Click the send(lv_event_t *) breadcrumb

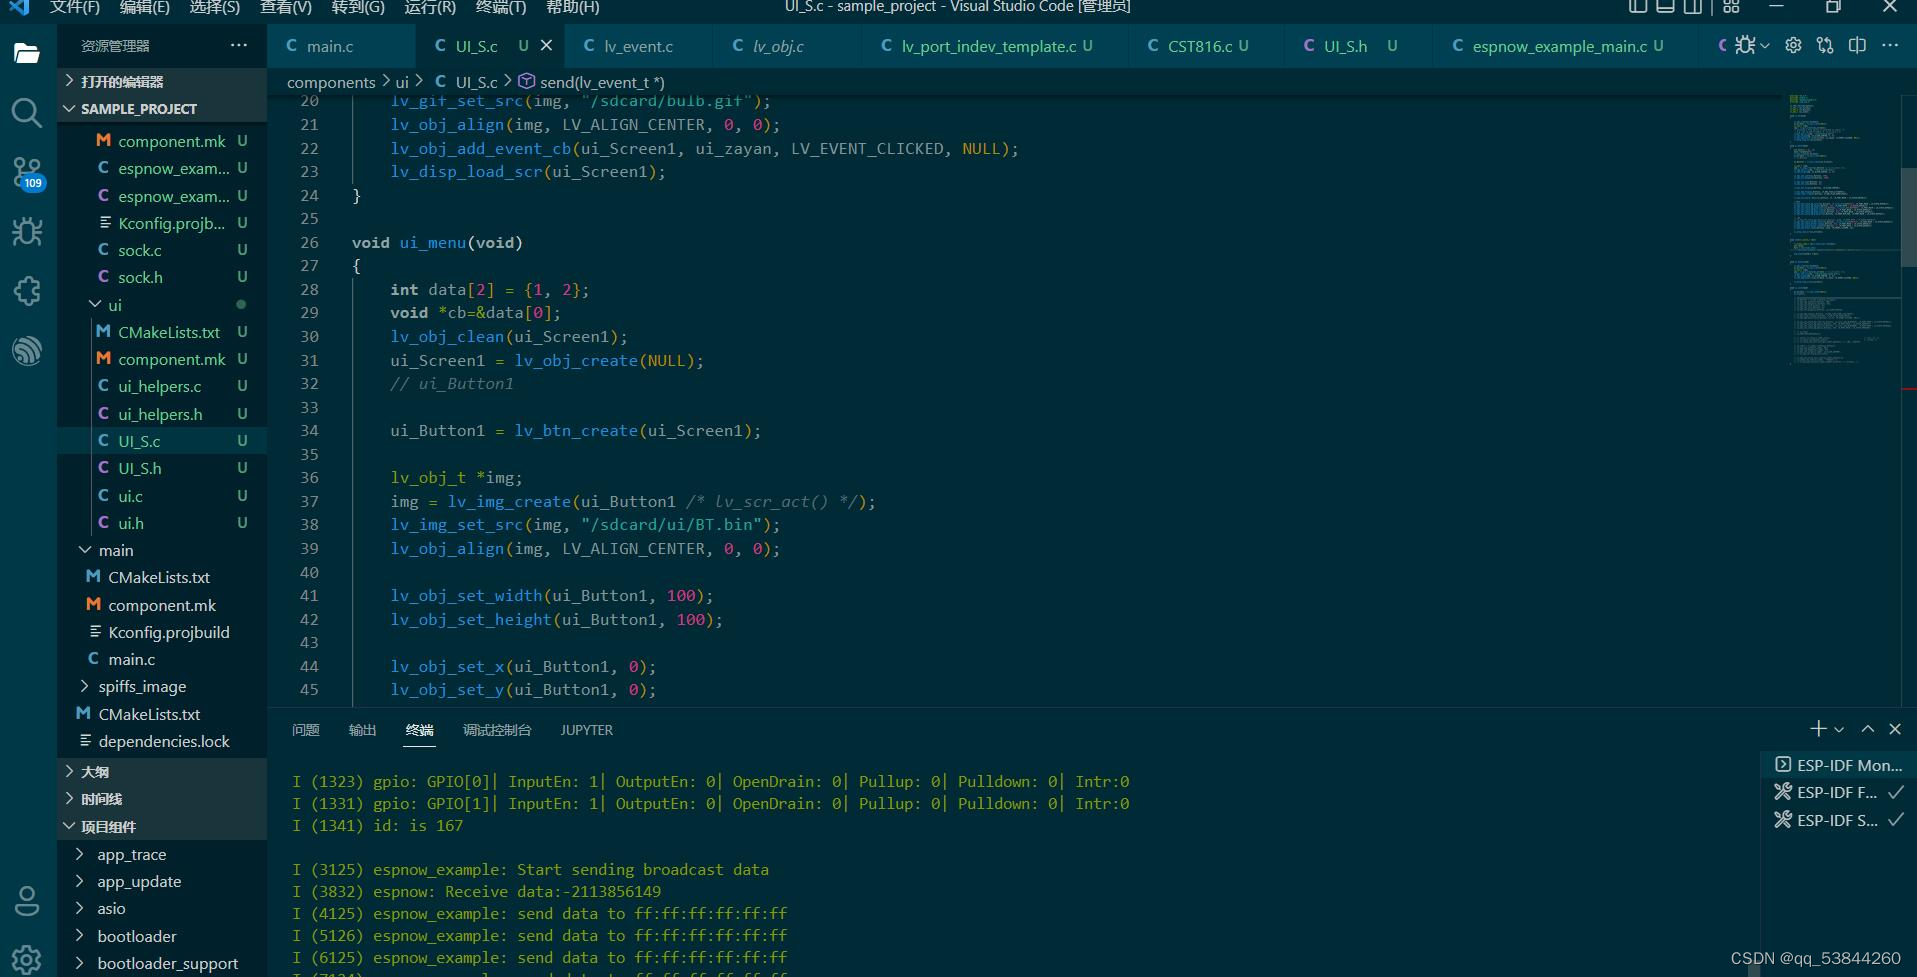coord(602,82)
